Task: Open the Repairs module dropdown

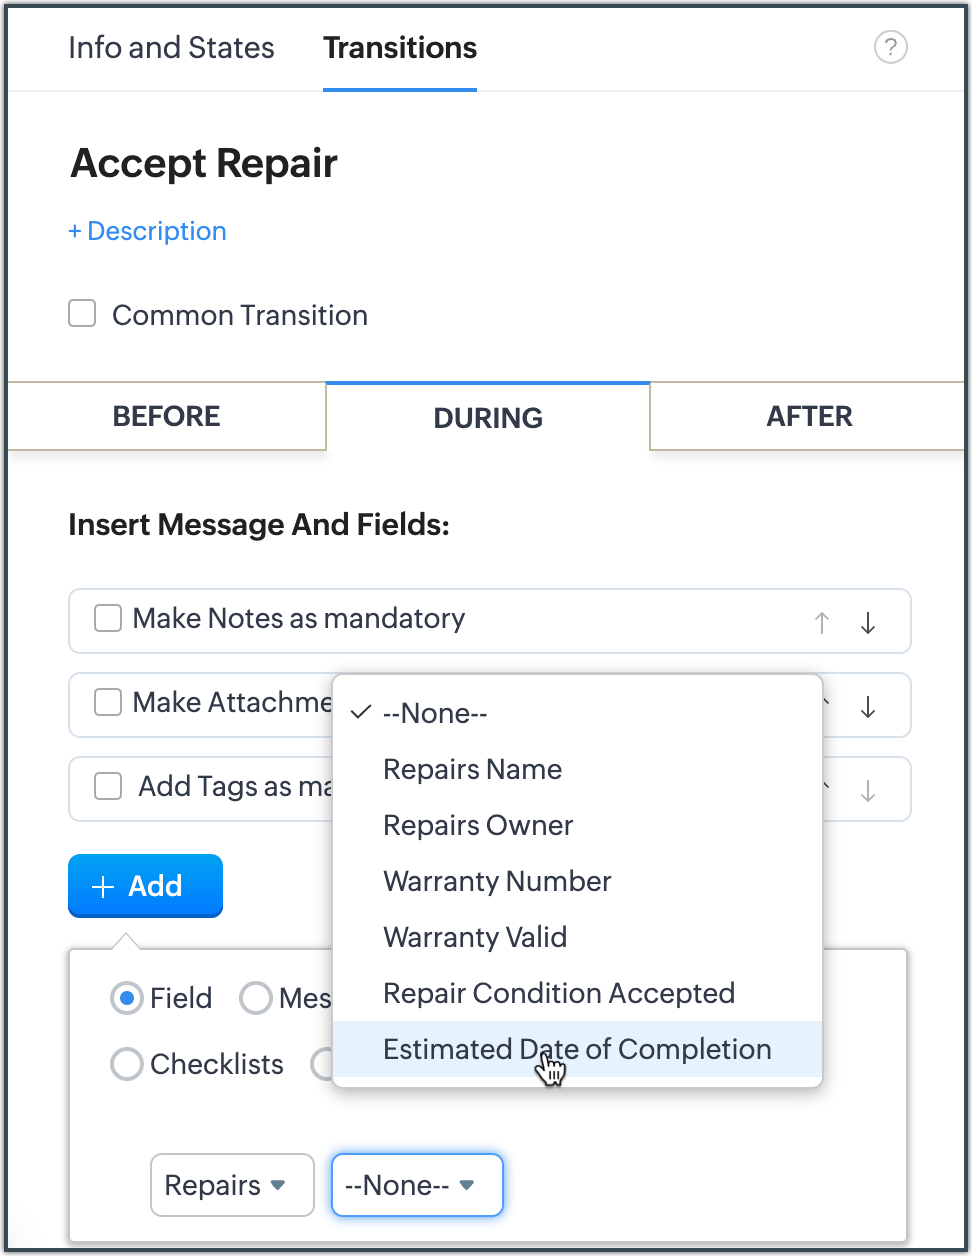Action: pos(232,1185)
